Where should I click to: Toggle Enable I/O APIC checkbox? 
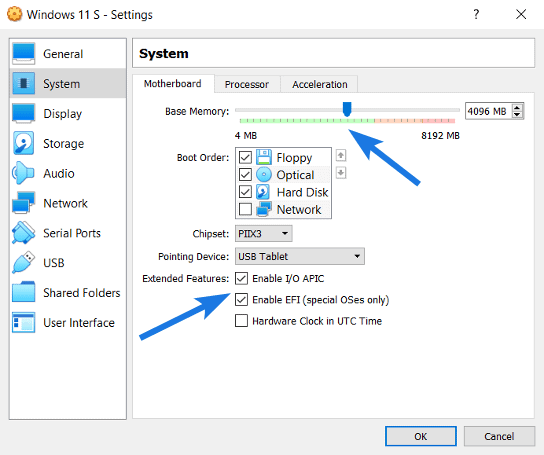tap(241, 278)
